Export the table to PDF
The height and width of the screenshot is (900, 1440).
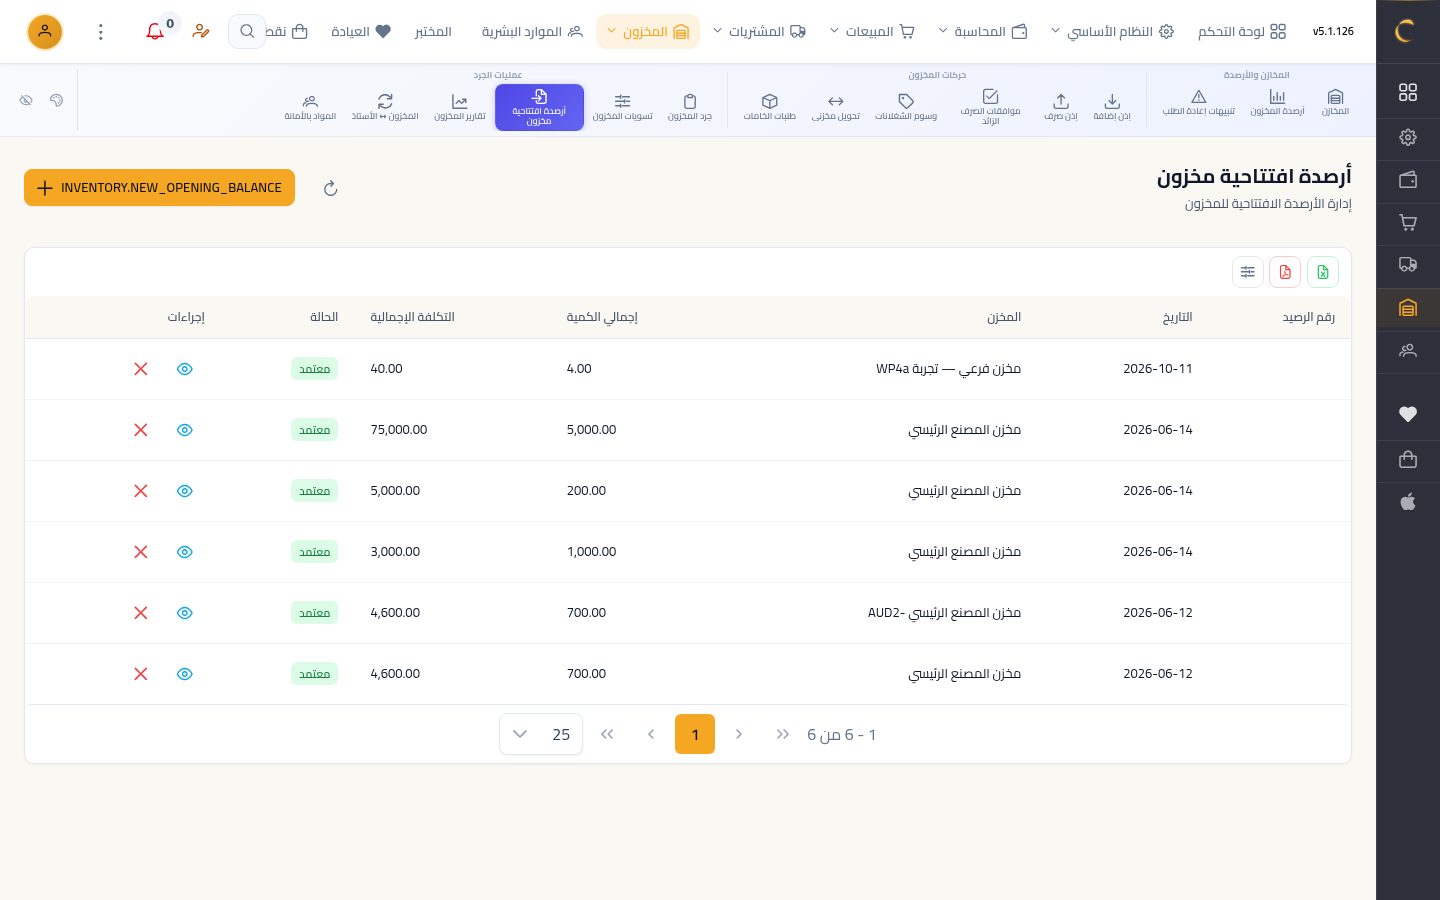[1285, 272]
